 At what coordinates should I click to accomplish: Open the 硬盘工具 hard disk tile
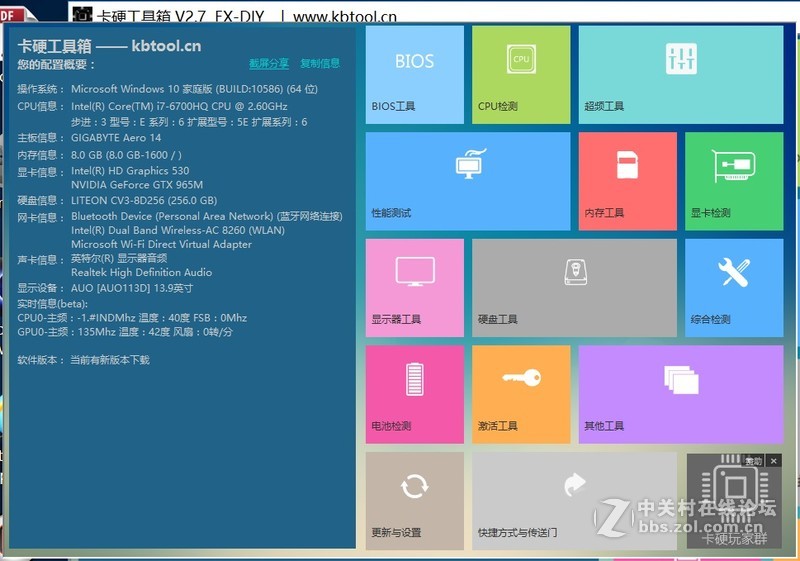coord(574,288)
